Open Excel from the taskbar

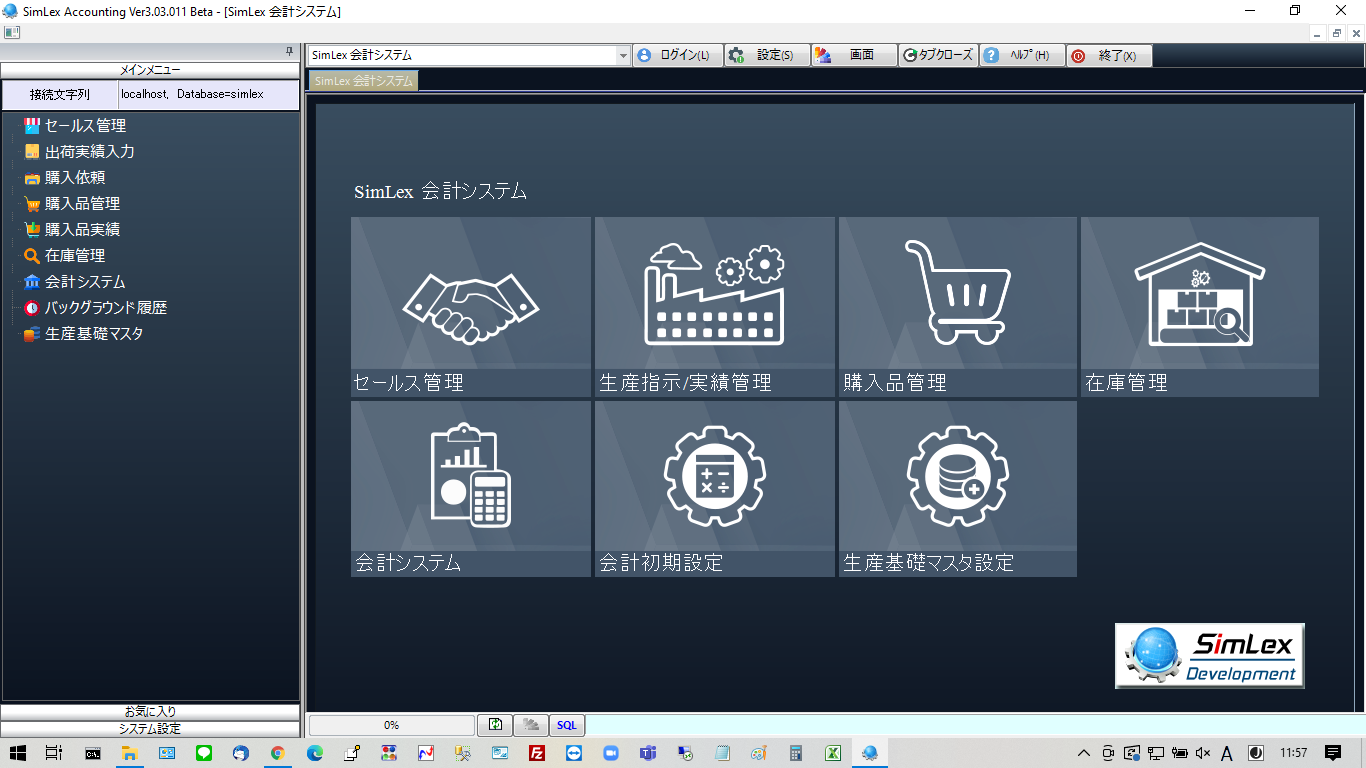point(832,753)
